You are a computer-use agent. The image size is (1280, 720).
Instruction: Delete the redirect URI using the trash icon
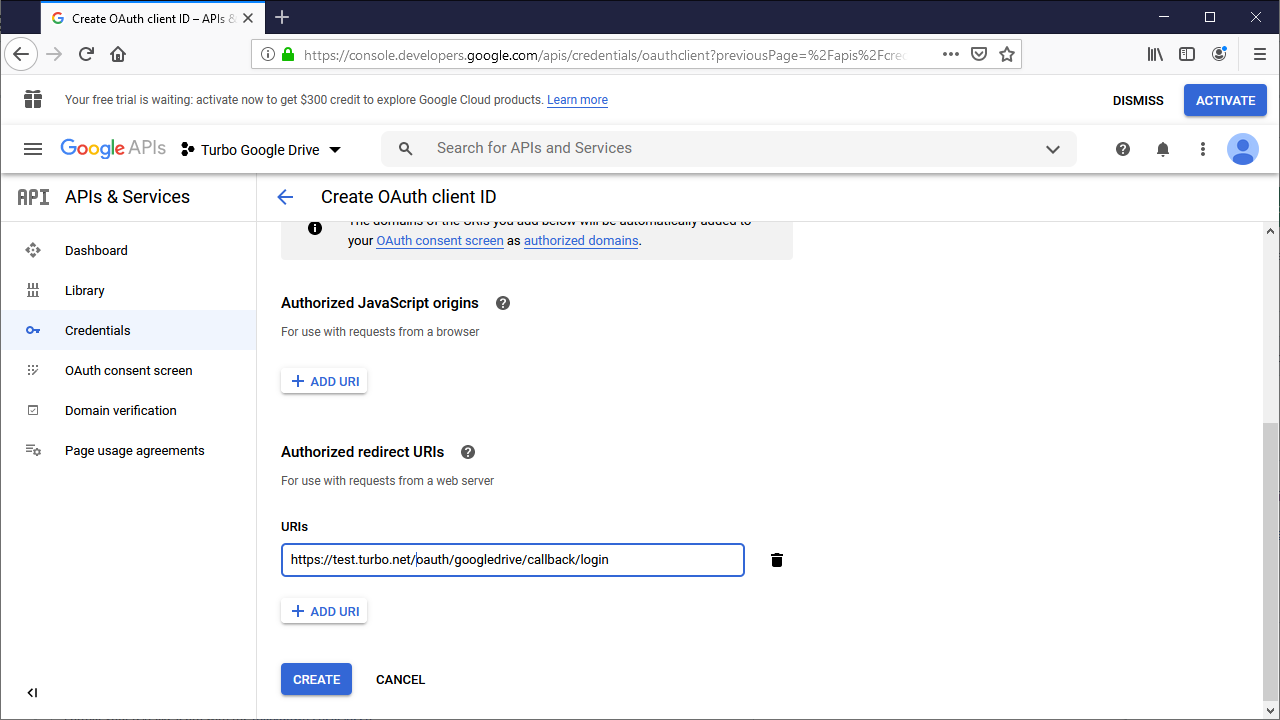coord(777,560)
